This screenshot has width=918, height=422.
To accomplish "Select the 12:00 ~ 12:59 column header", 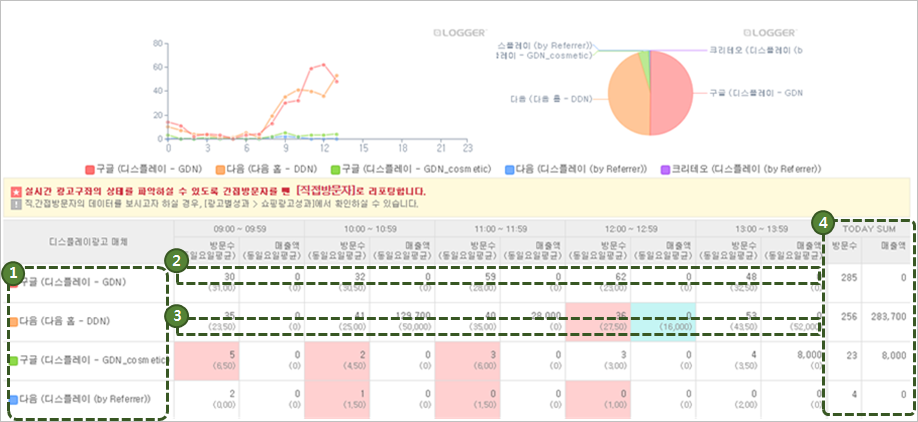I will tap(631, 229).
